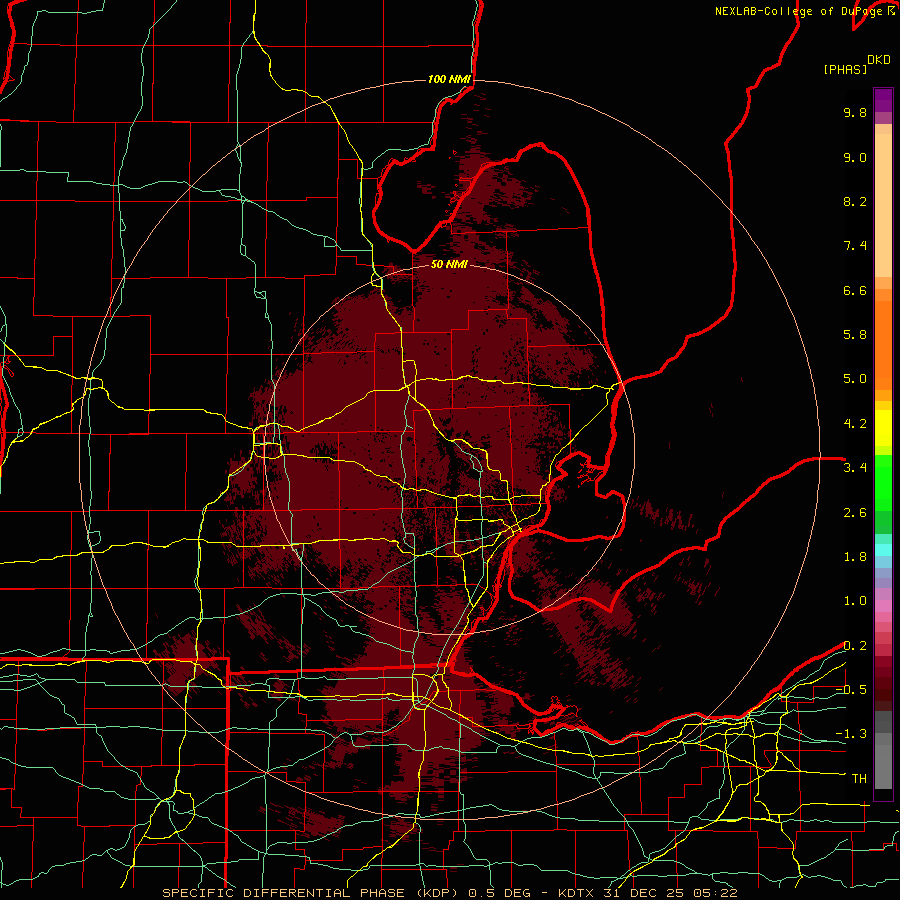Click the 1.0 value on color scale
This screenshot has height=900, width=900.
coord(855,601)
